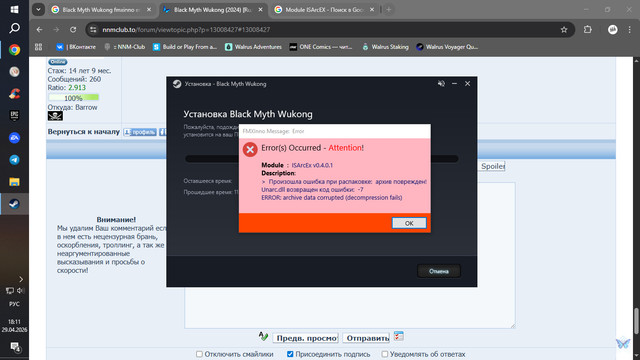Click the nnmclub.to address bar

tap(330, 29)
